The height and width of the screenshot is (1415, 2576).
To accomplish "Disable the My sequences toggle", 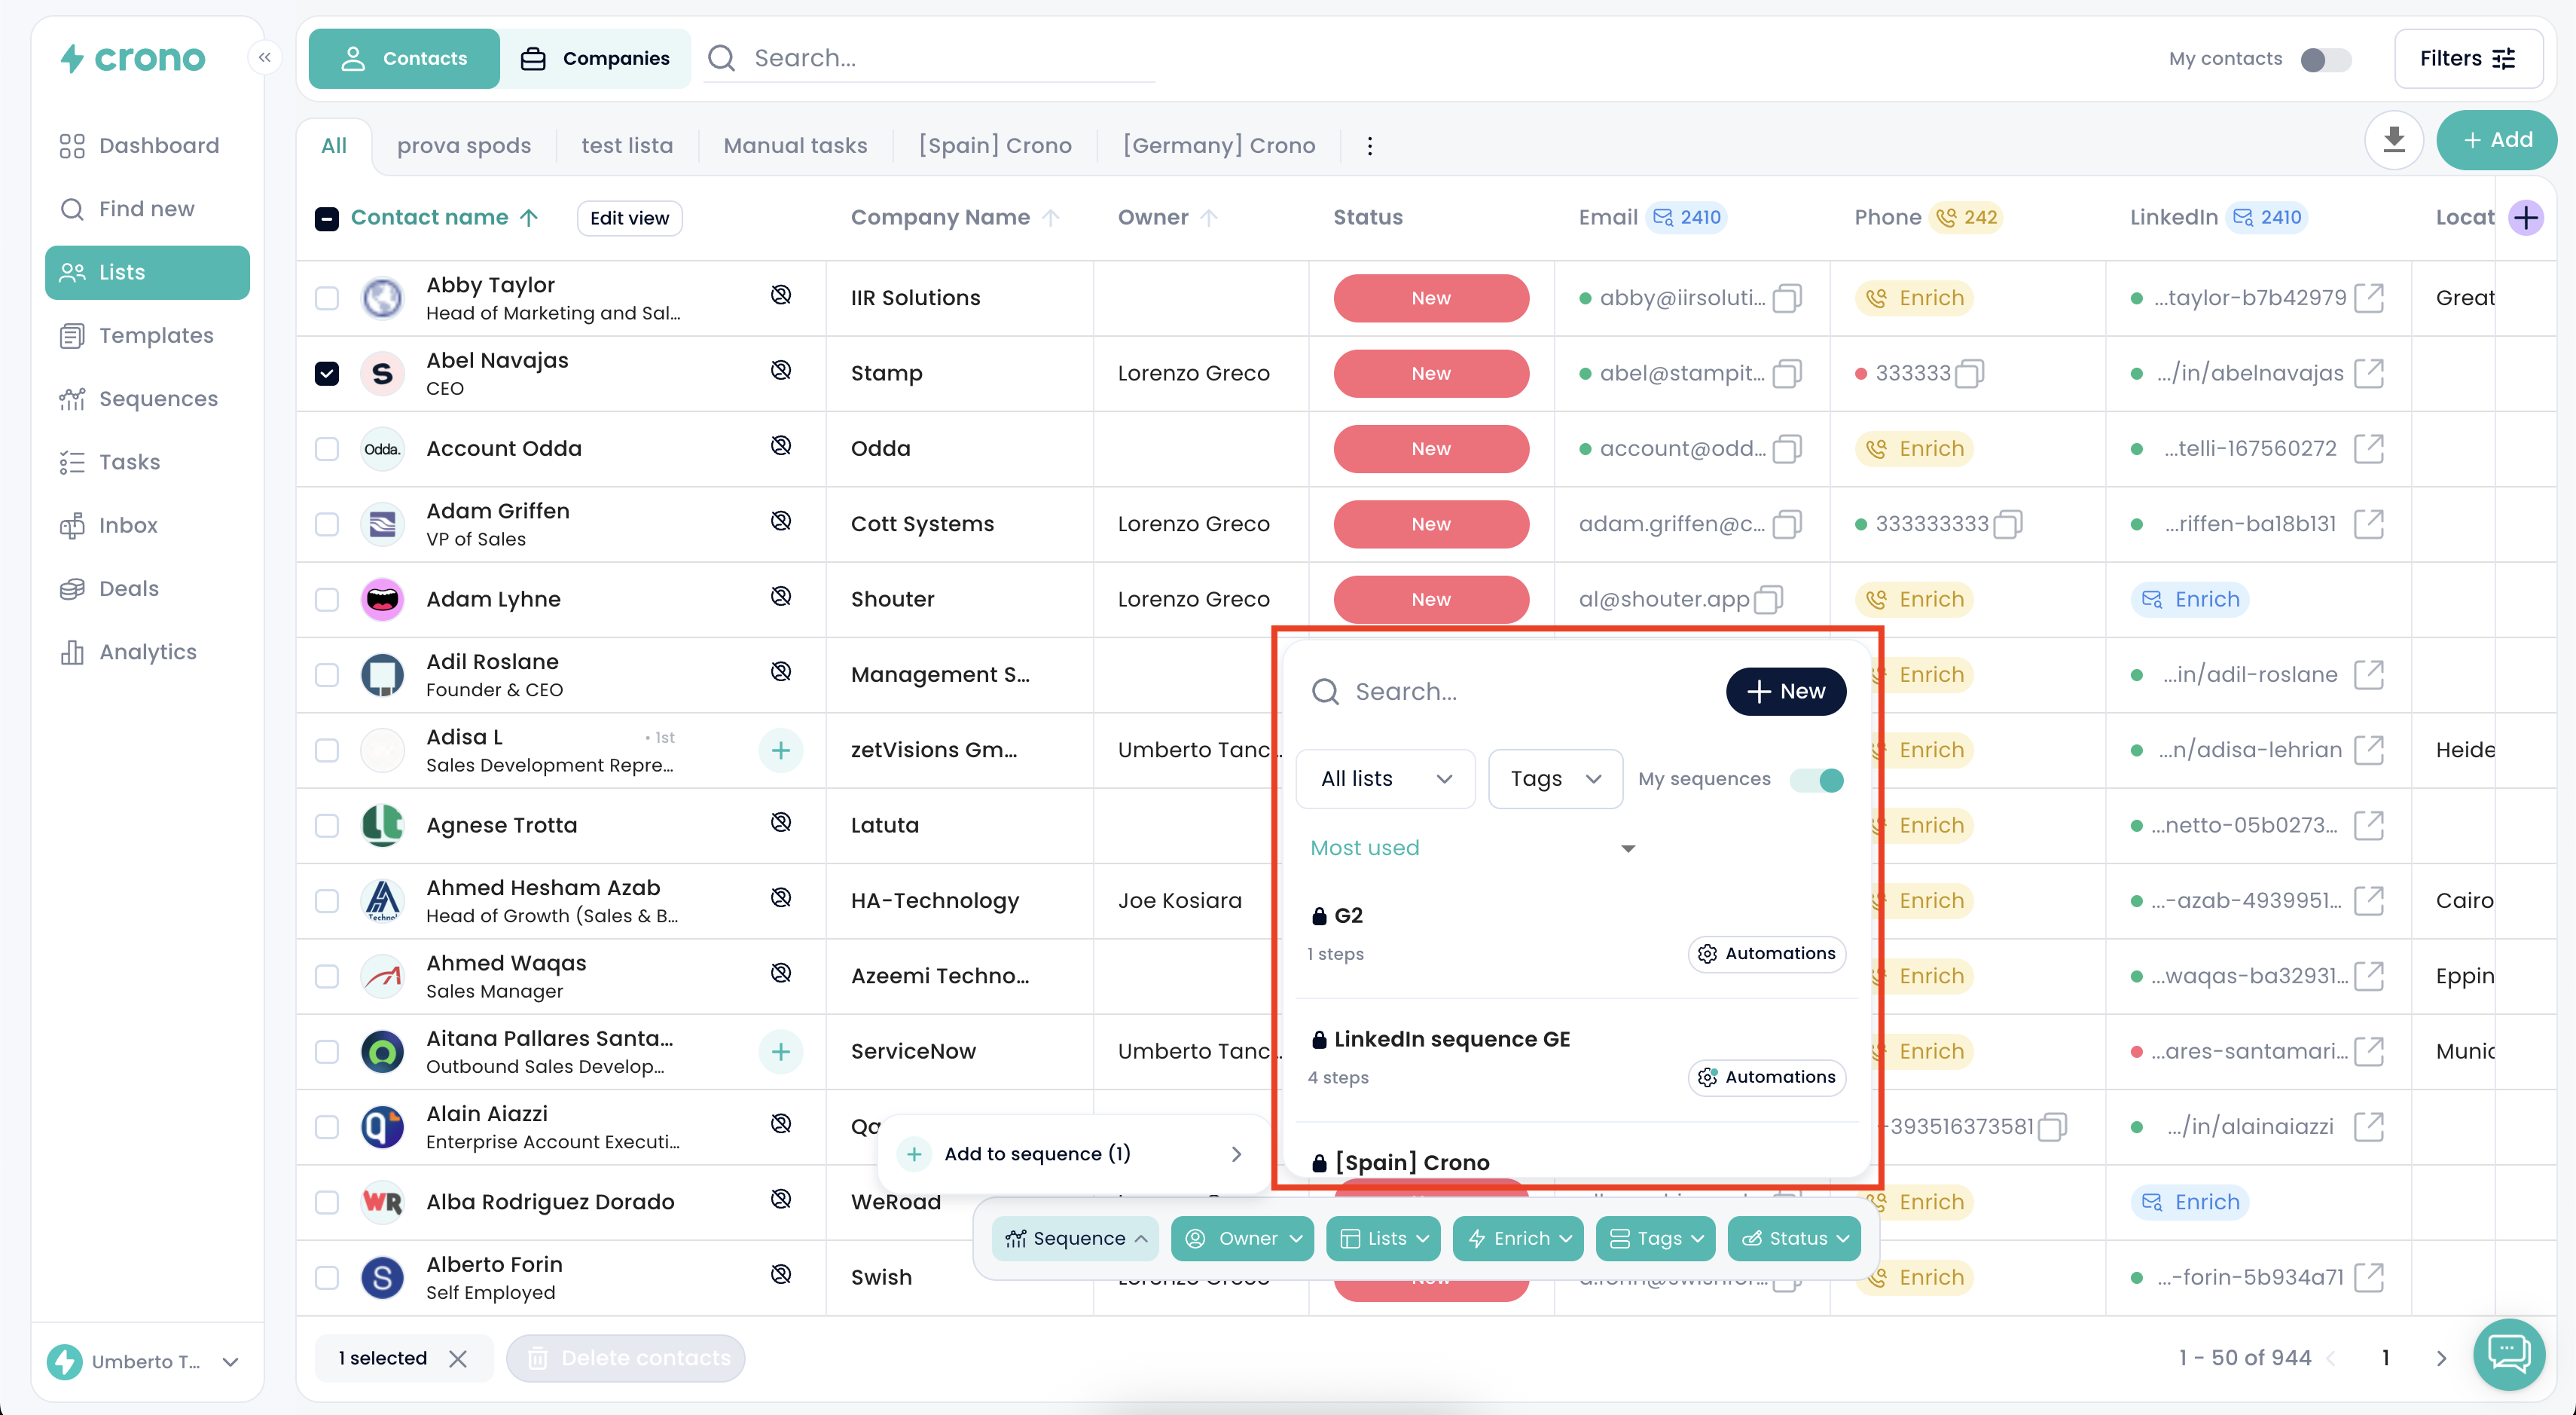I will pos(1817,779).
